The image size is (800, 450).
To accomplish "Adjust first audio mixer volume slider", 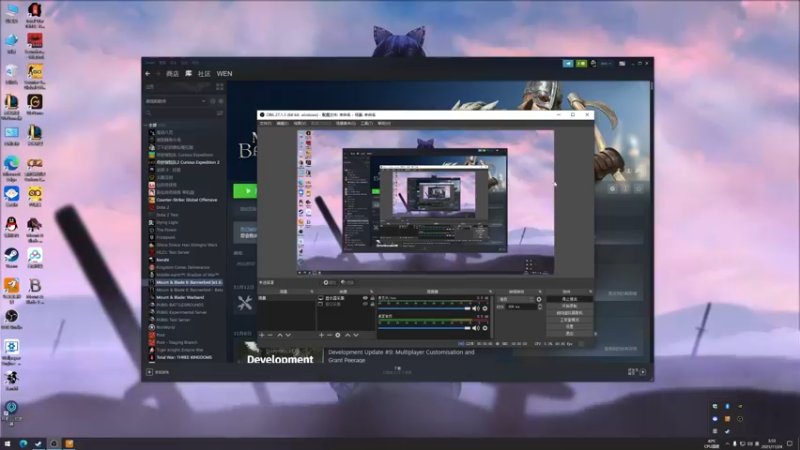I will (424, 309).
